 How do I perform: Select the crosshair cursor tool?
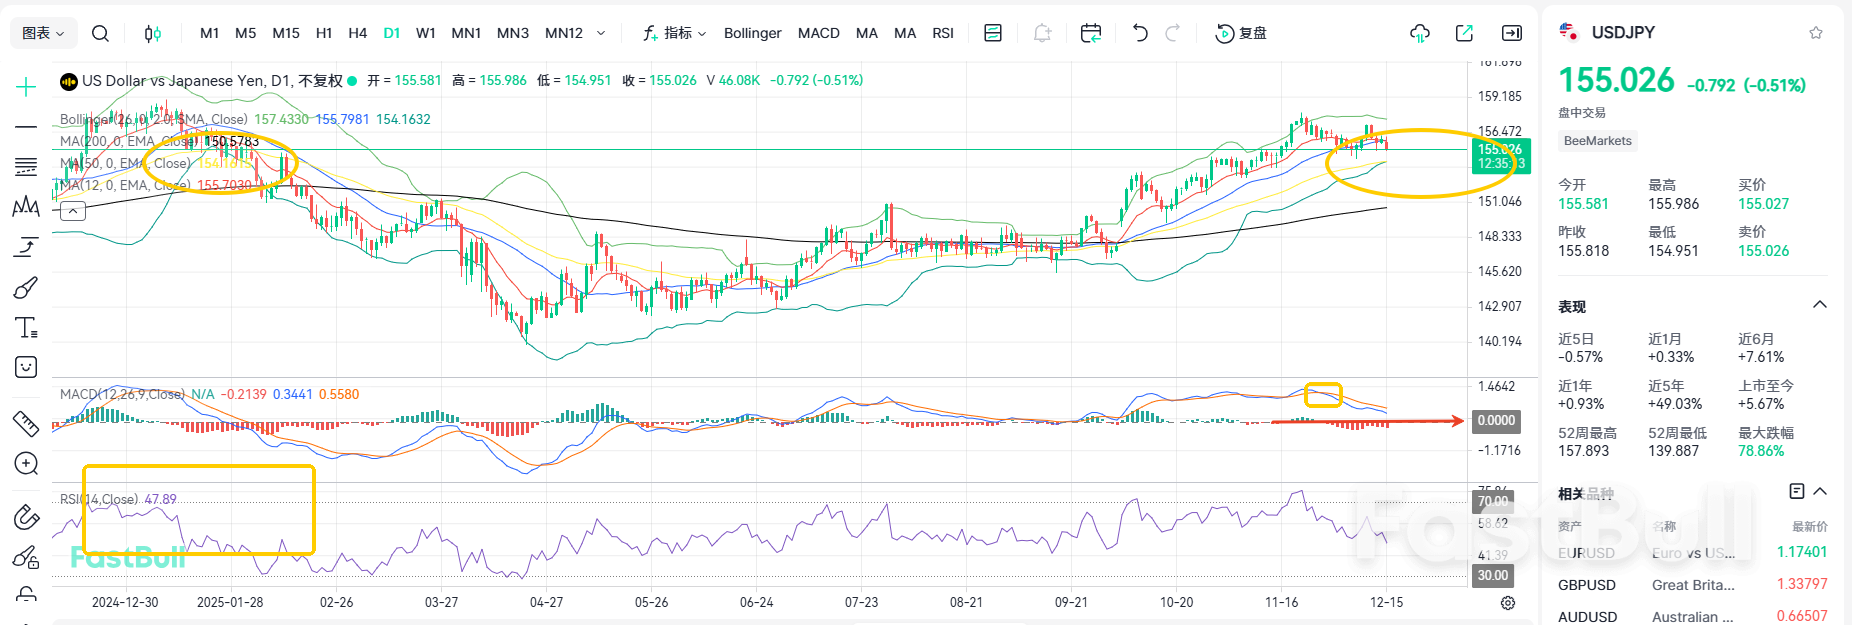26,87
